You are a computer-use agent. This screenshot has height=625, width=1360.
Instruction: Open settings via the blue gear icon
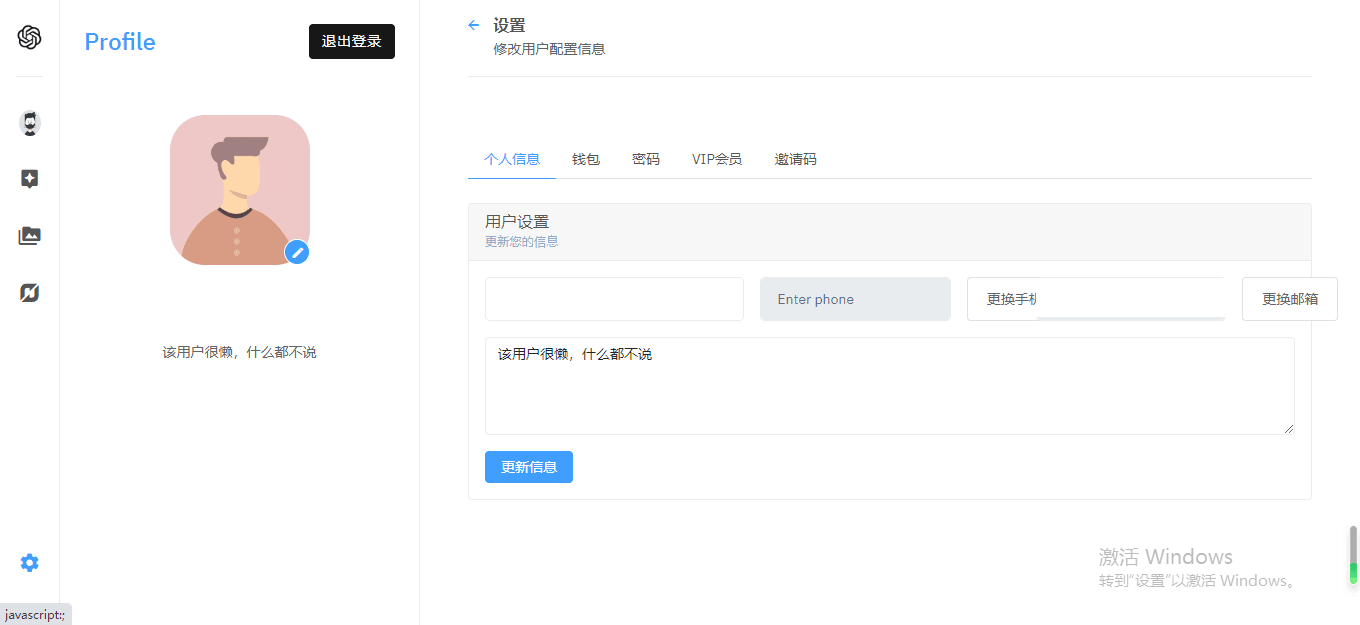tap(30, 563)
